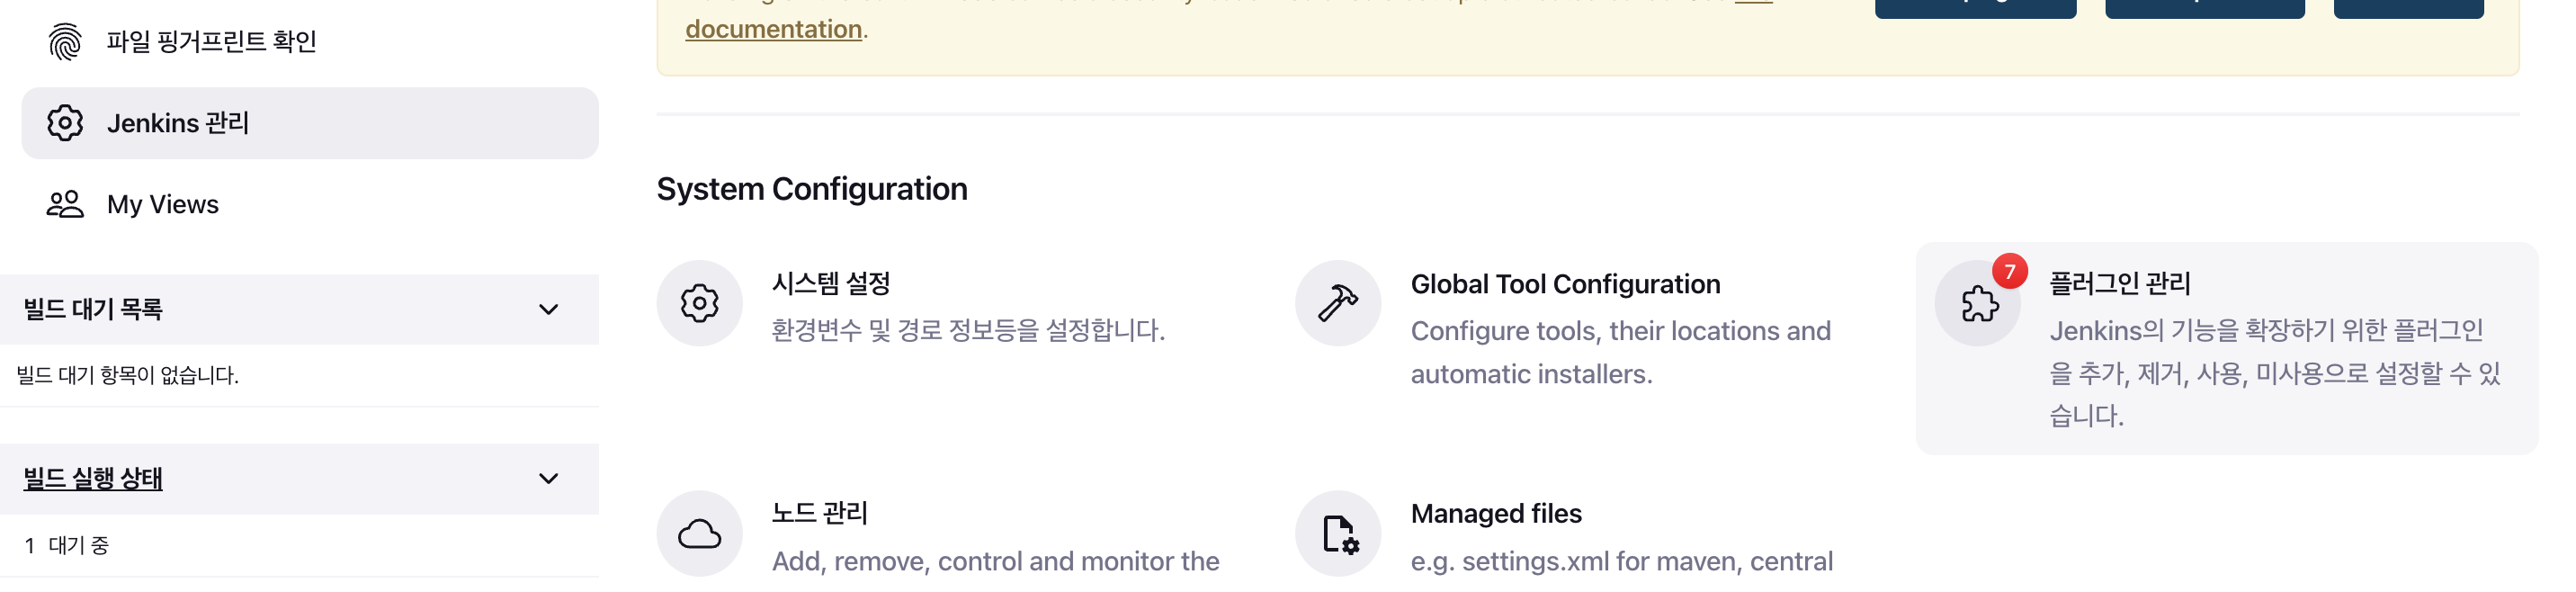Screen dimensions: 2576x592
Task: Open Global Tool Configuration title
Action: point(1565,284)
